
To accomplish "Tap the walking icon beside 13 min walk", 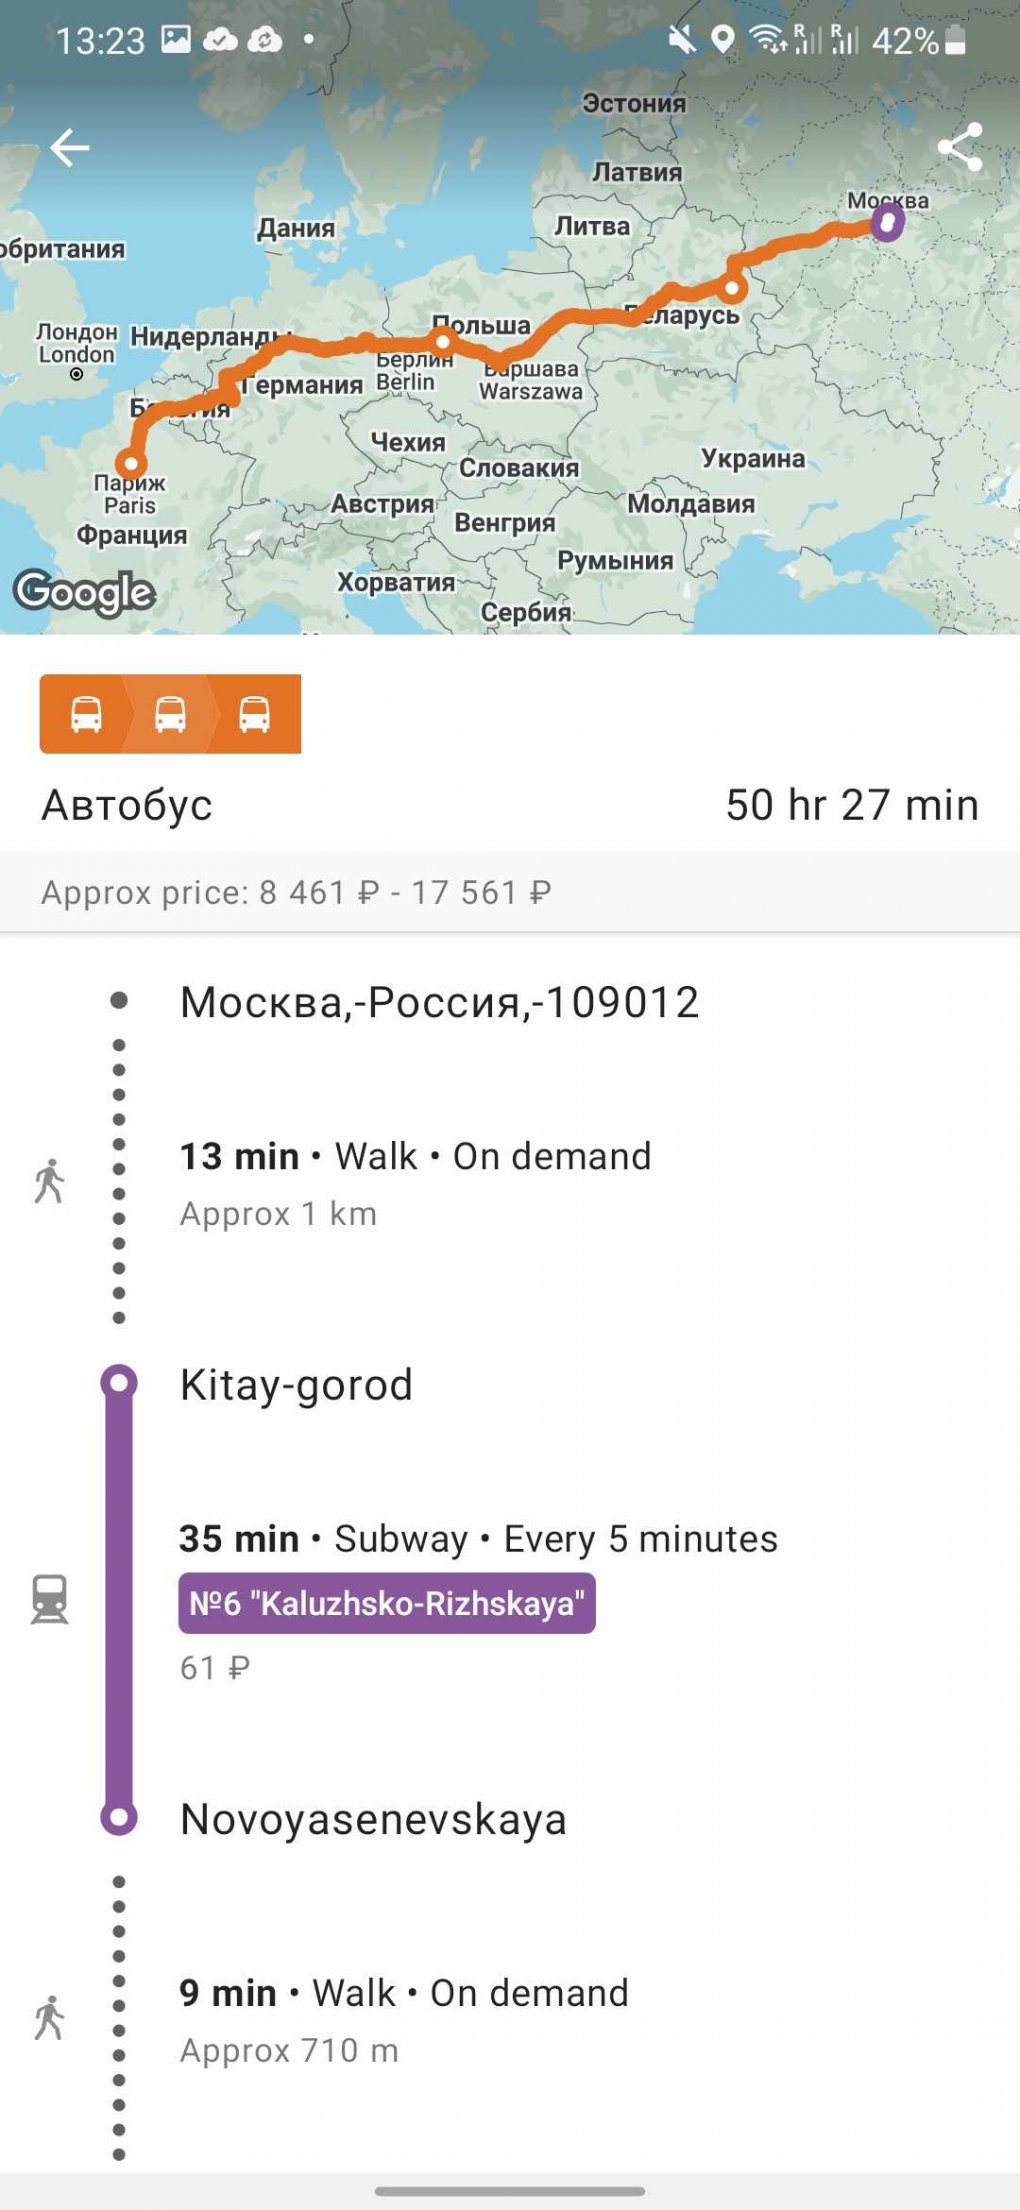I will pos(49,1181).
